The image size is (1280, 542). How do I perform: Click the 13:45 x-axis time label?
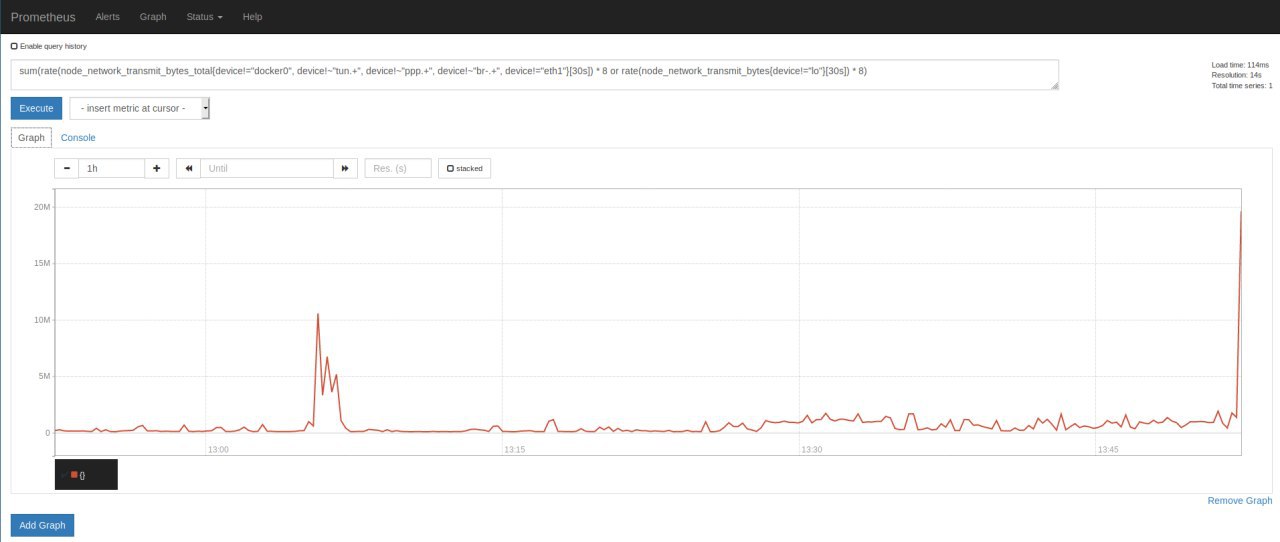click(1108, 450)
